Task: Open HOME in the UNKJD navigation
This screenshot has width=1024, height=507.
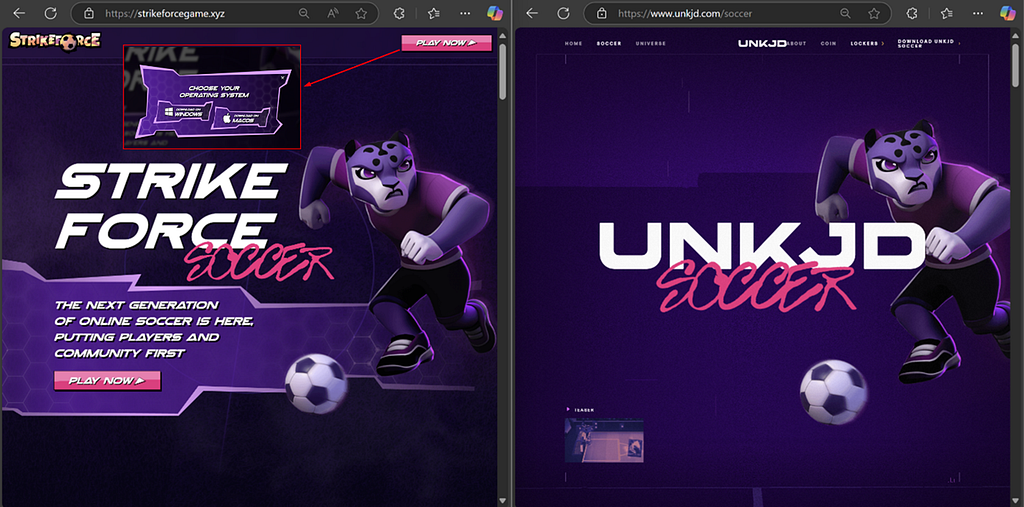Action: pos(573,44)
